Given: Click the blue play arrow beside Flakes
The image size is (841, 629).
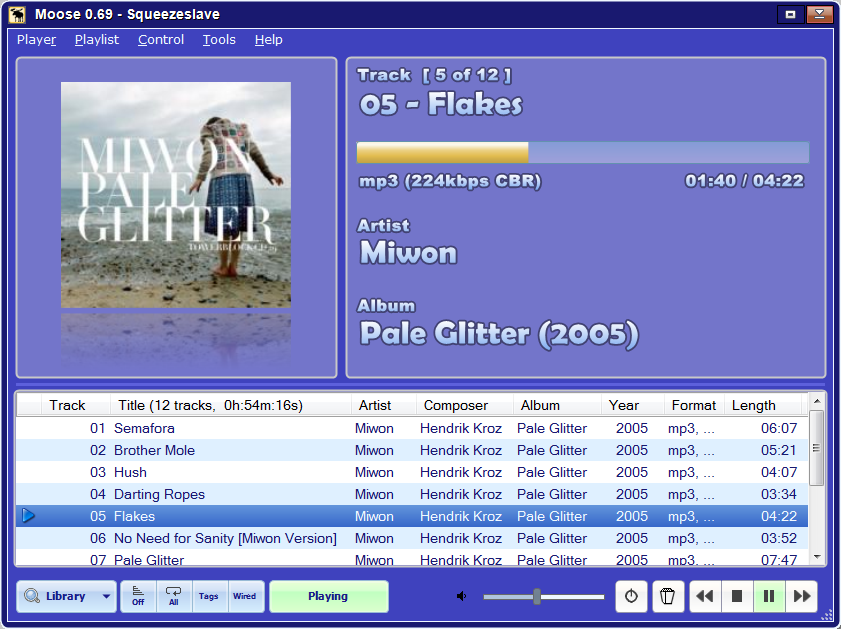Looking at the screenshot, I should tap(28, 516).
